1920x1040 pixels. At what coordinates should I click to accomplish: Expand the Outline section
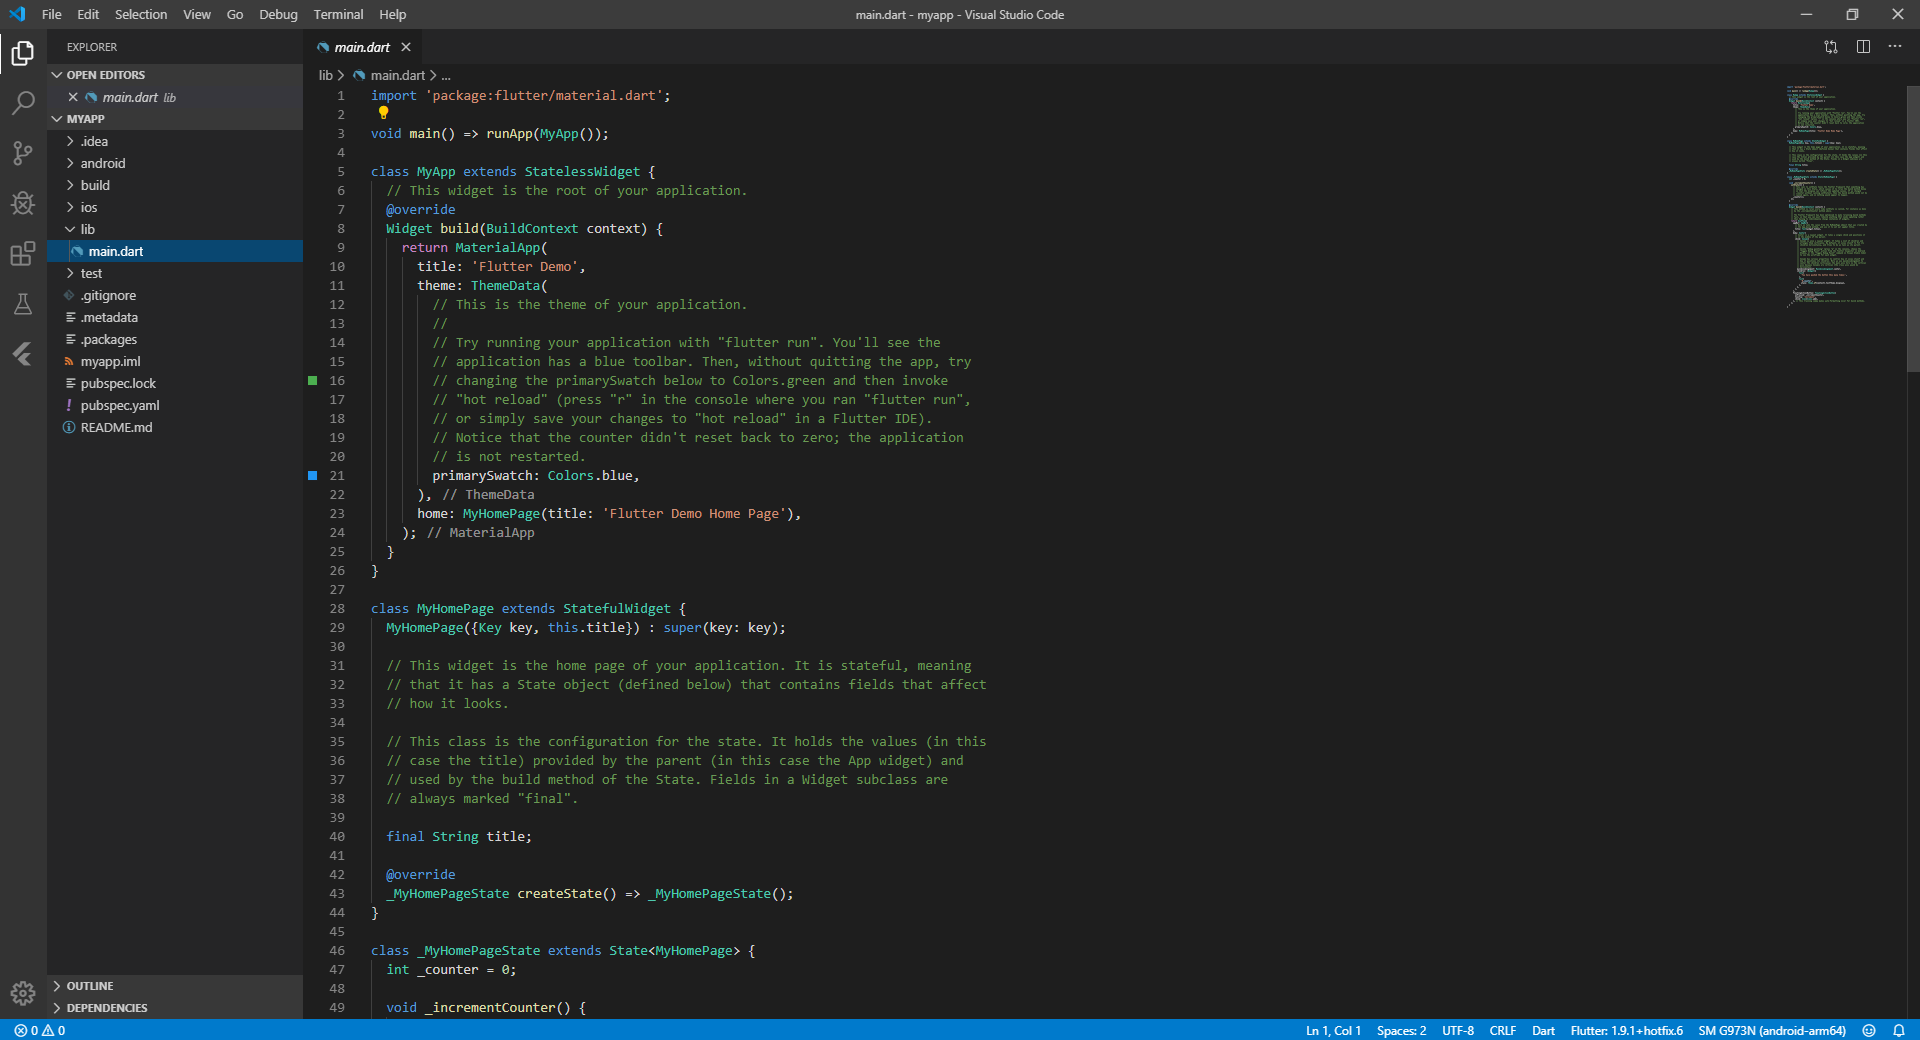[x=175, y=986]
